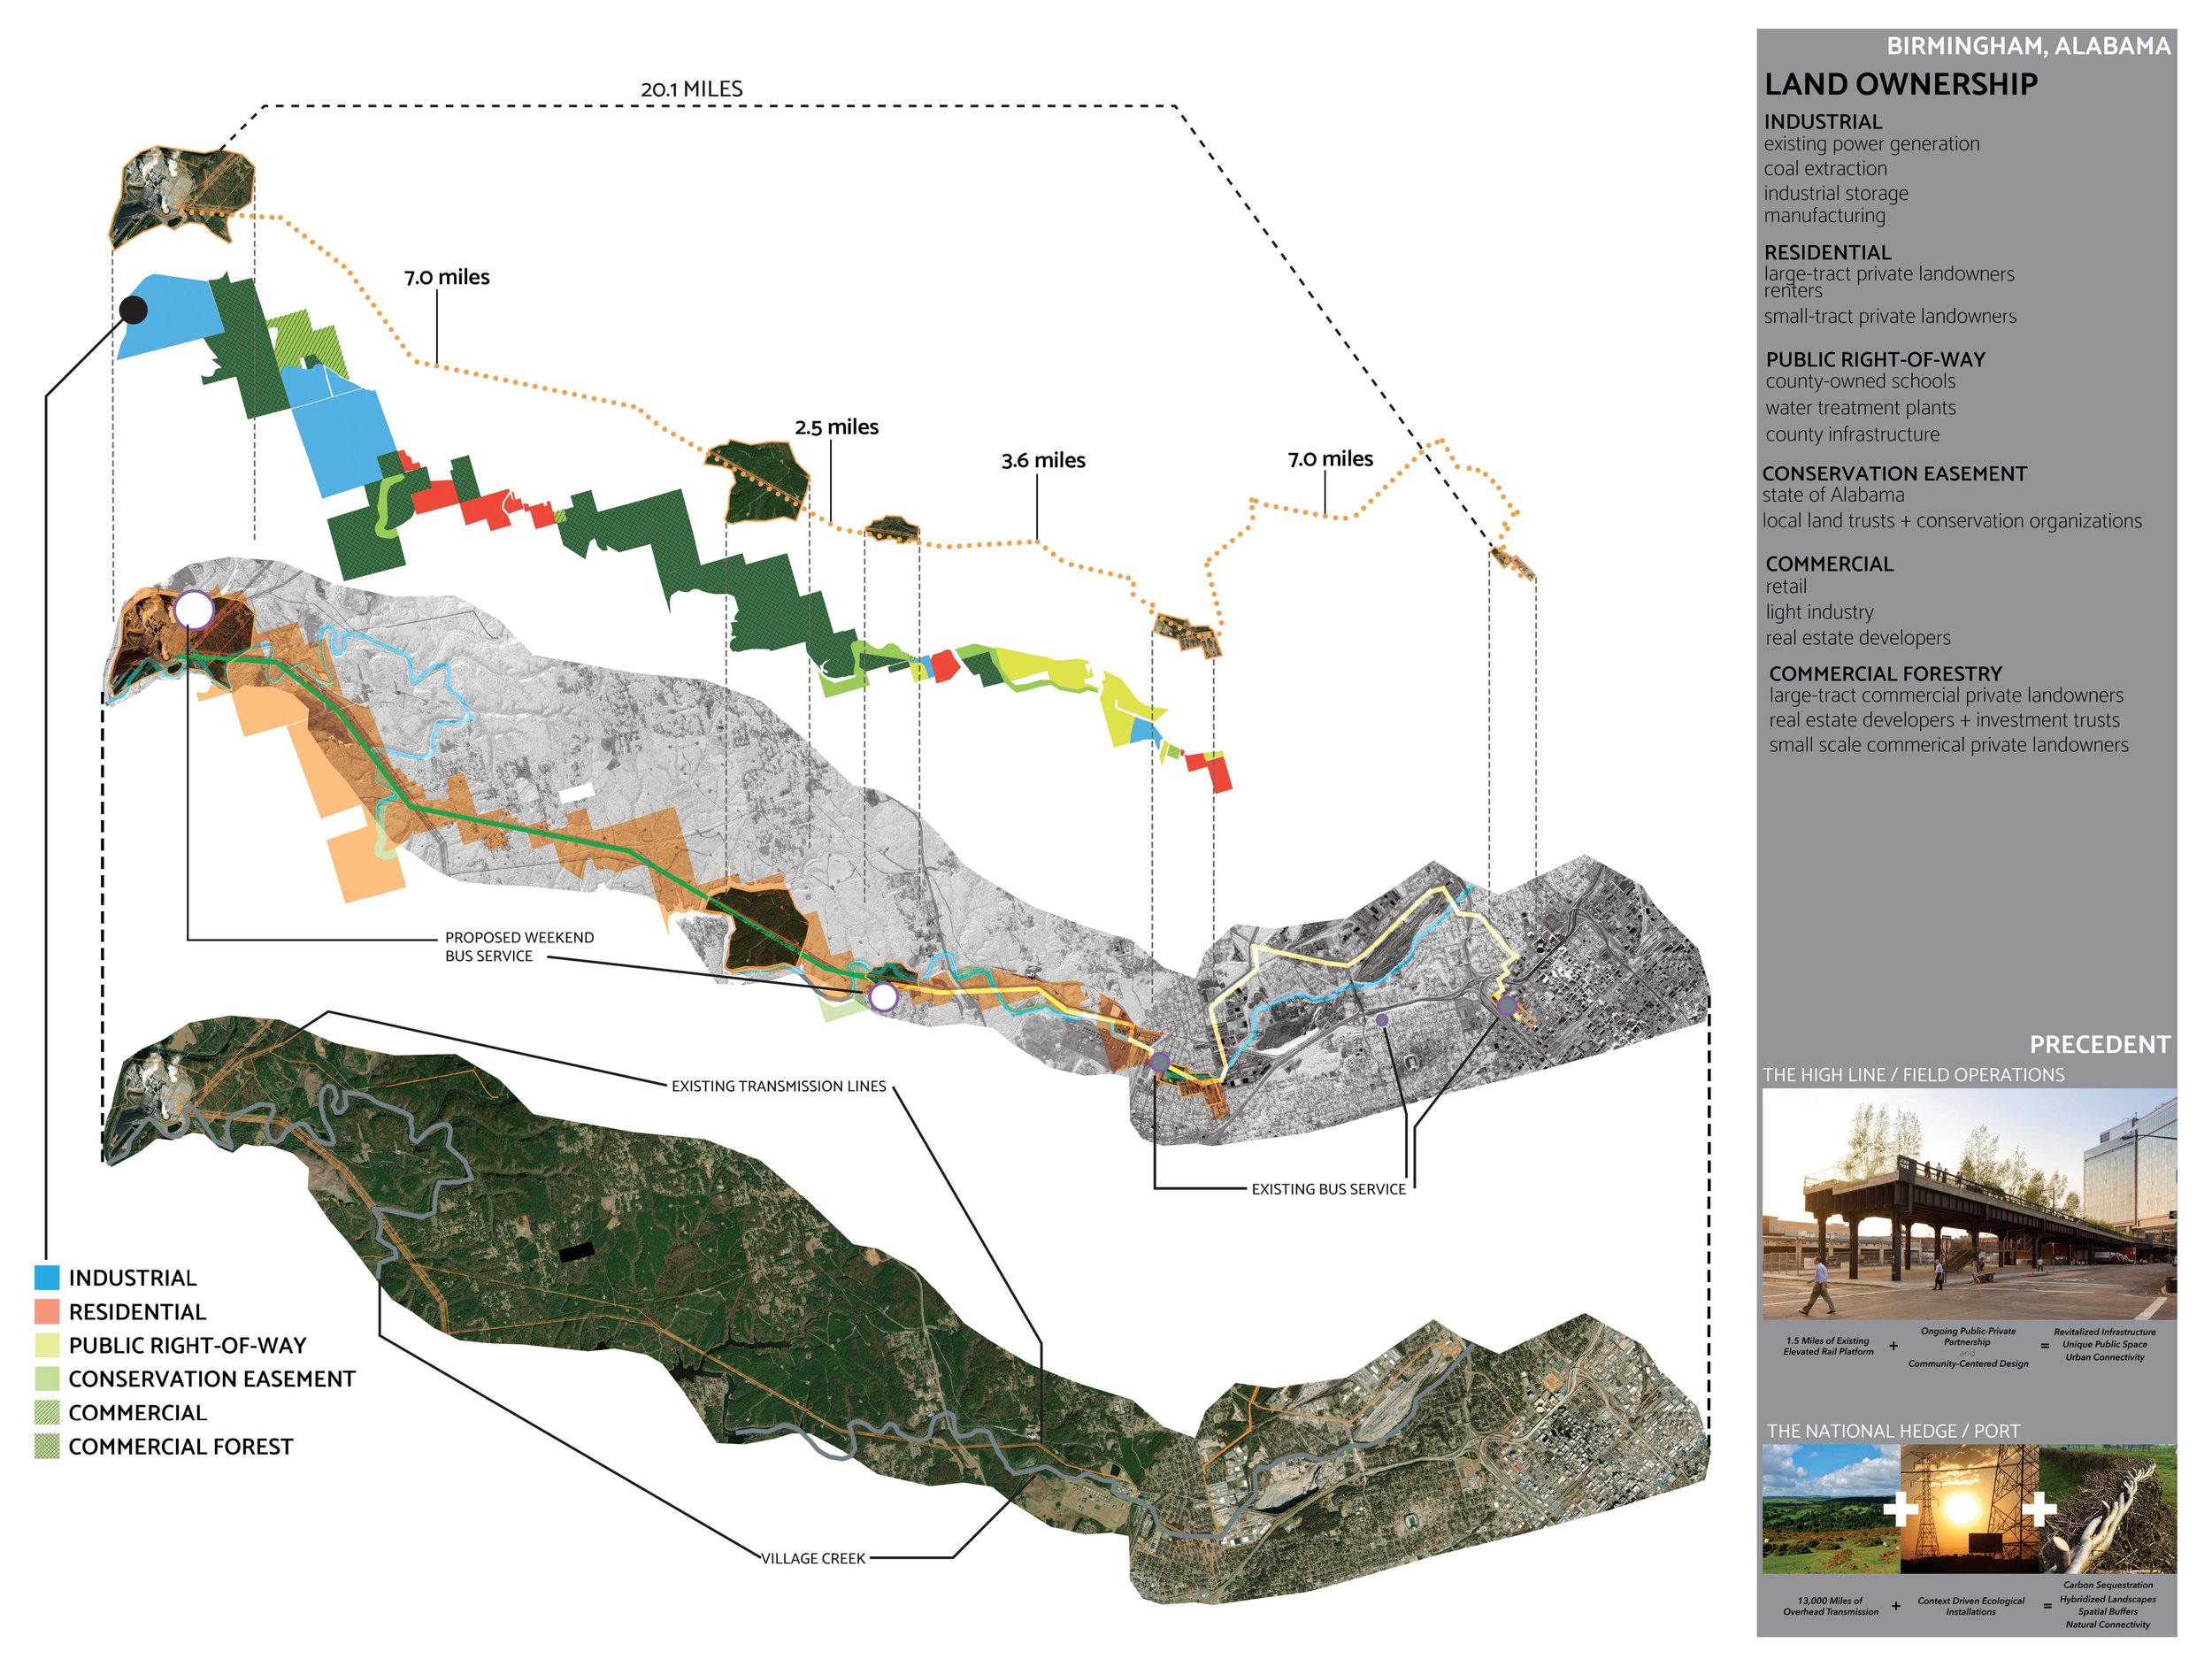Click the Public Right-of-Way yellow swatch
This screenshot has width=2212, height=1659.
(47, 1345)
